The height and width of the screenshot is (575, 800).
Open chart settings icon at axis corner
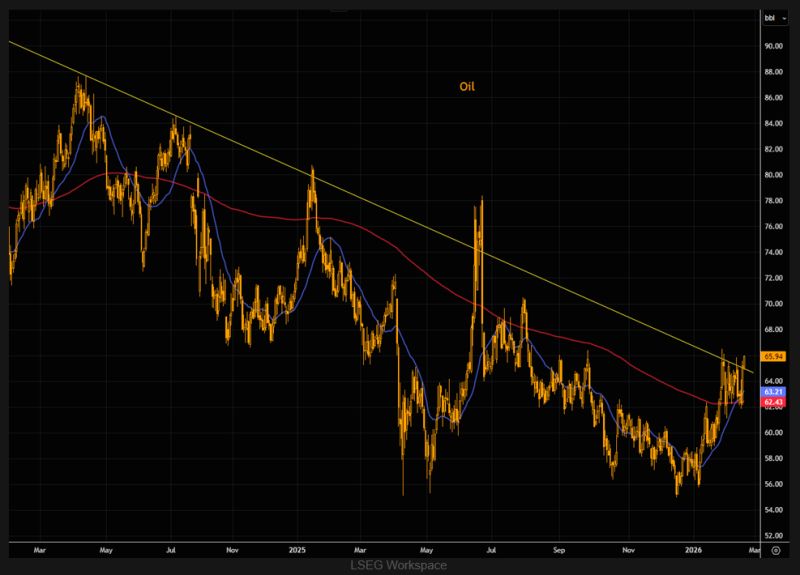click(x=776, y=551)
